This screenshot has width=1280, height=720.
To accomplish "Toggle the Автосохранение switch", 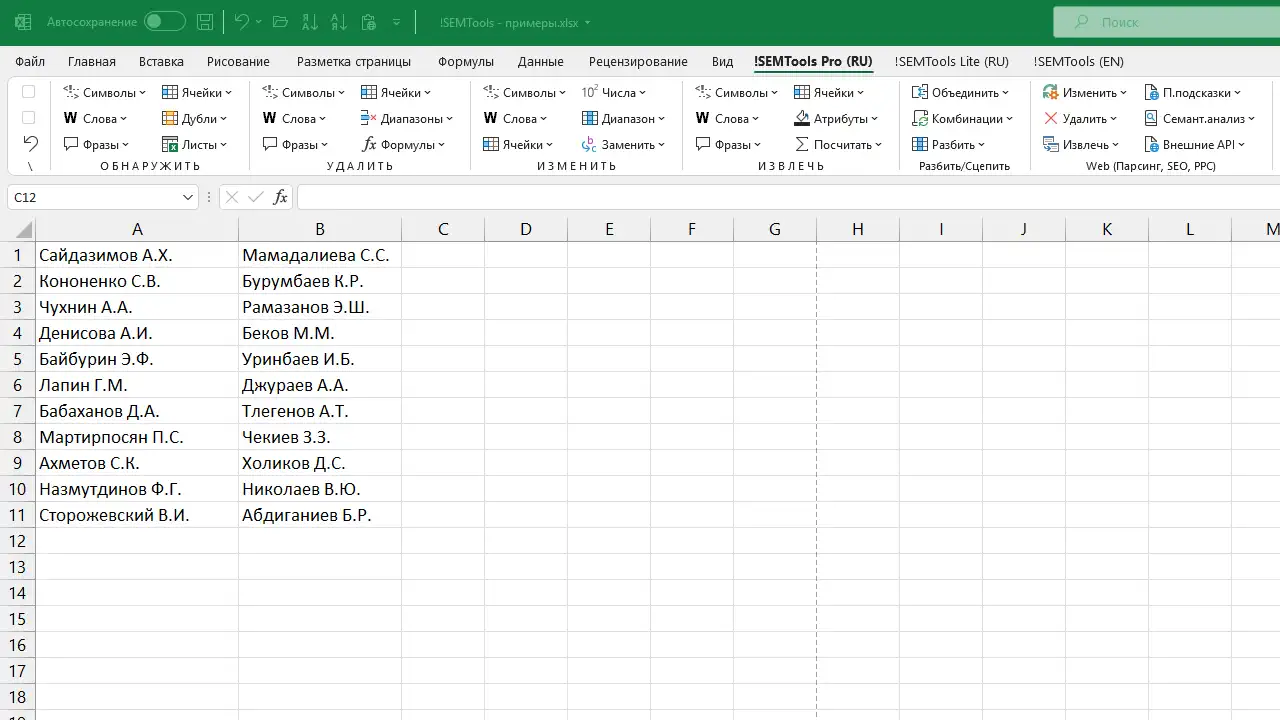I will tap(164, 21).
